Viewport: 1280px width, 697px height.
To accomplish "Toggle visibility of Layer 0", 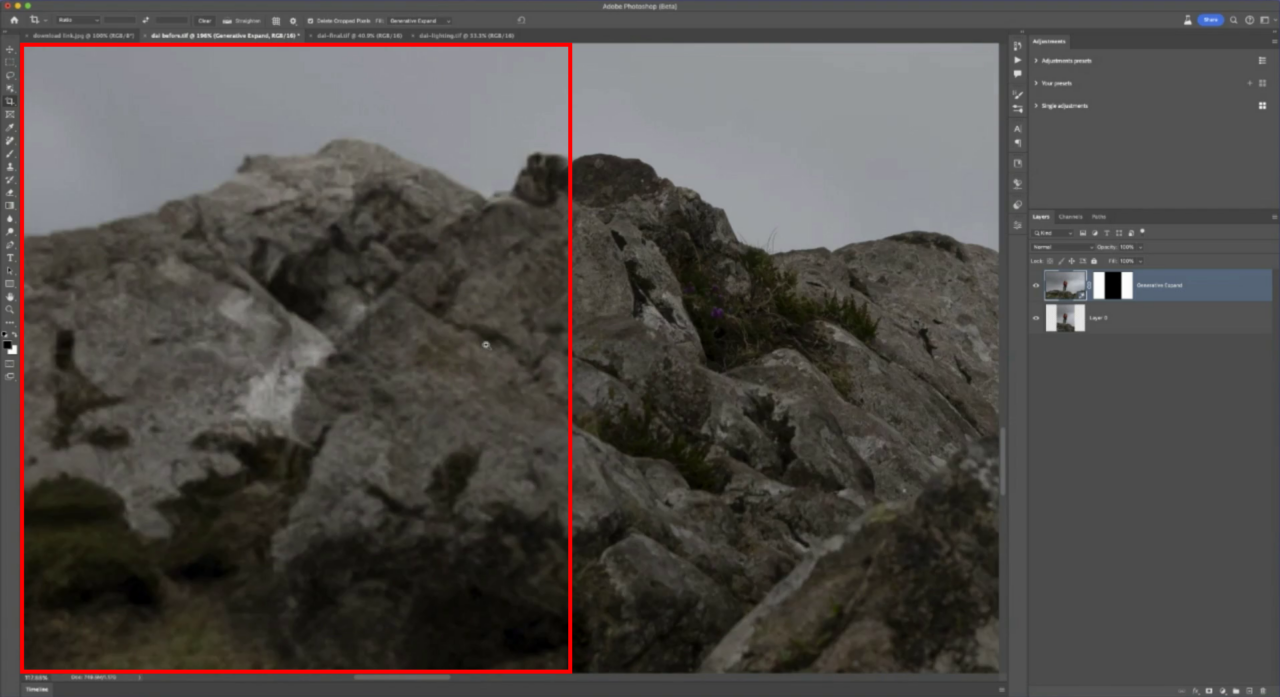I will 1036,318.
